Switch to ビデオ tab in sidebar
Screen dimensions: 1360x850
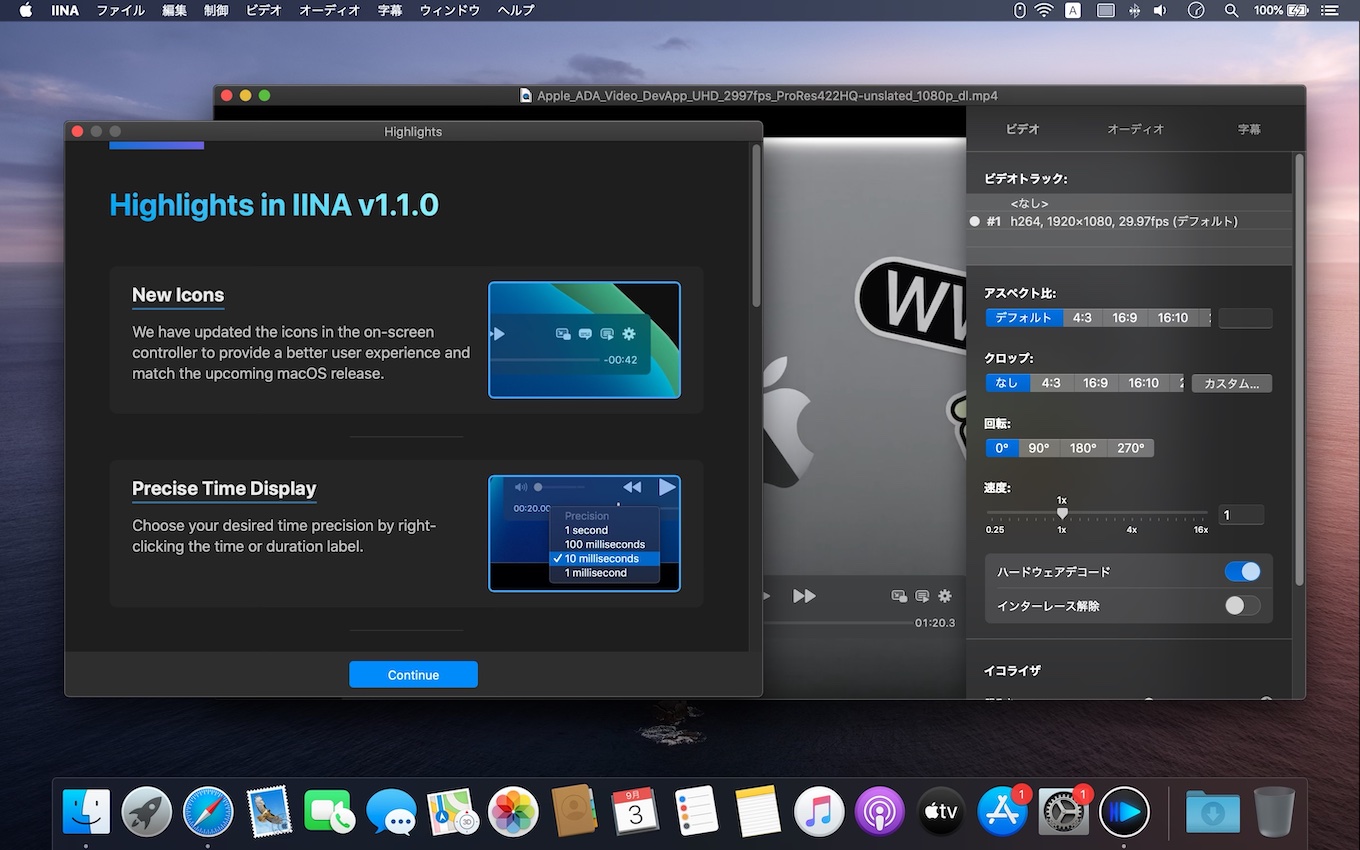click(x=1022, y=129)
